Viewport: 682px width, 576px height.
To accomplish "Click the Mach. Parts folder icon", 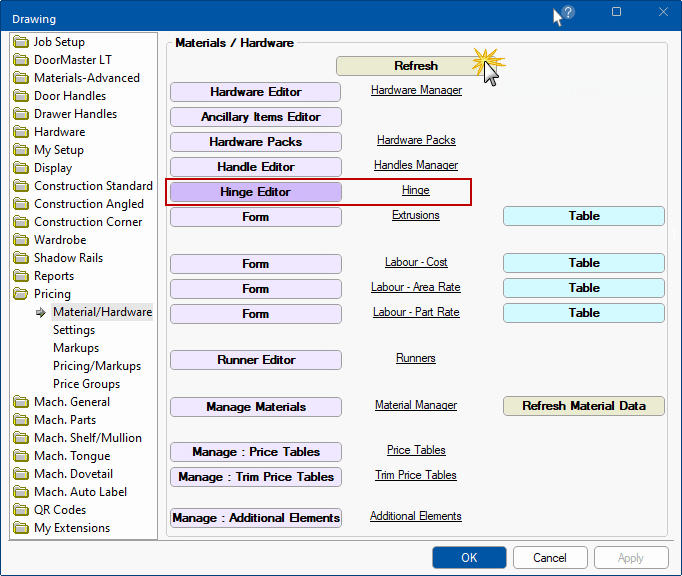I will [x=20, y=420].
